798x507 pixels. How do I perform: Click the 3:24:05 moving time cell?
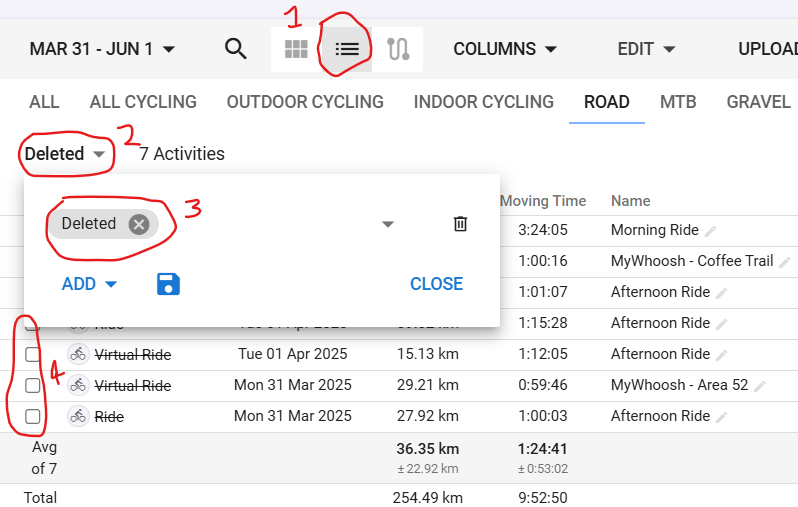[543, 230]
